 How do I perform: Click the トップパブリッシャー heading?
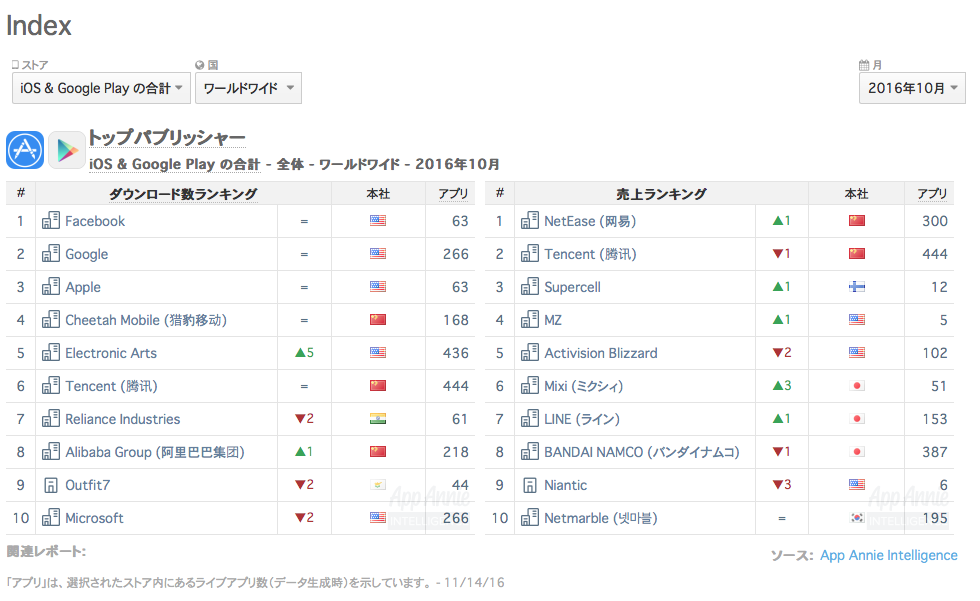[166, 137]
